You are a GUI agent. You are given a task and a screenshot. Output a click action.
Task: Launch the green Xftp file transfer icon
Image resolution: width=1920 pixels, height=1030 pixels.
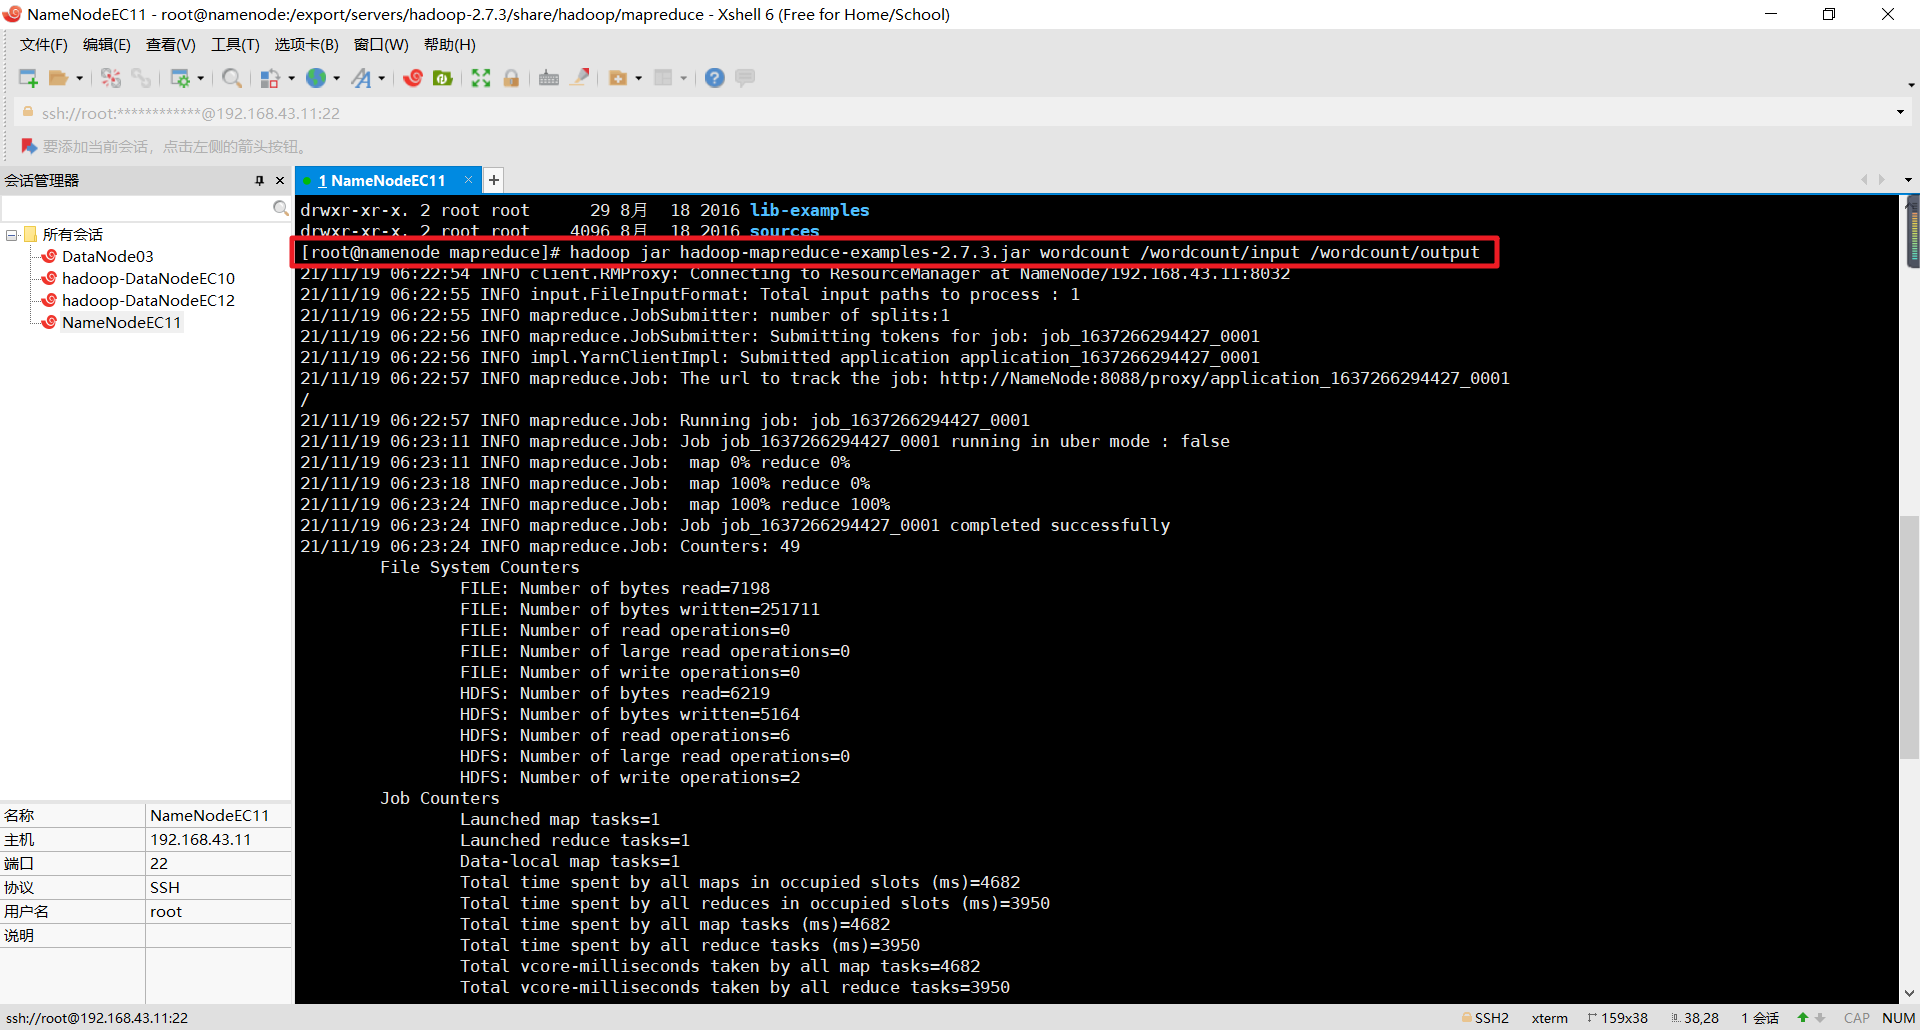click(443, 78)
